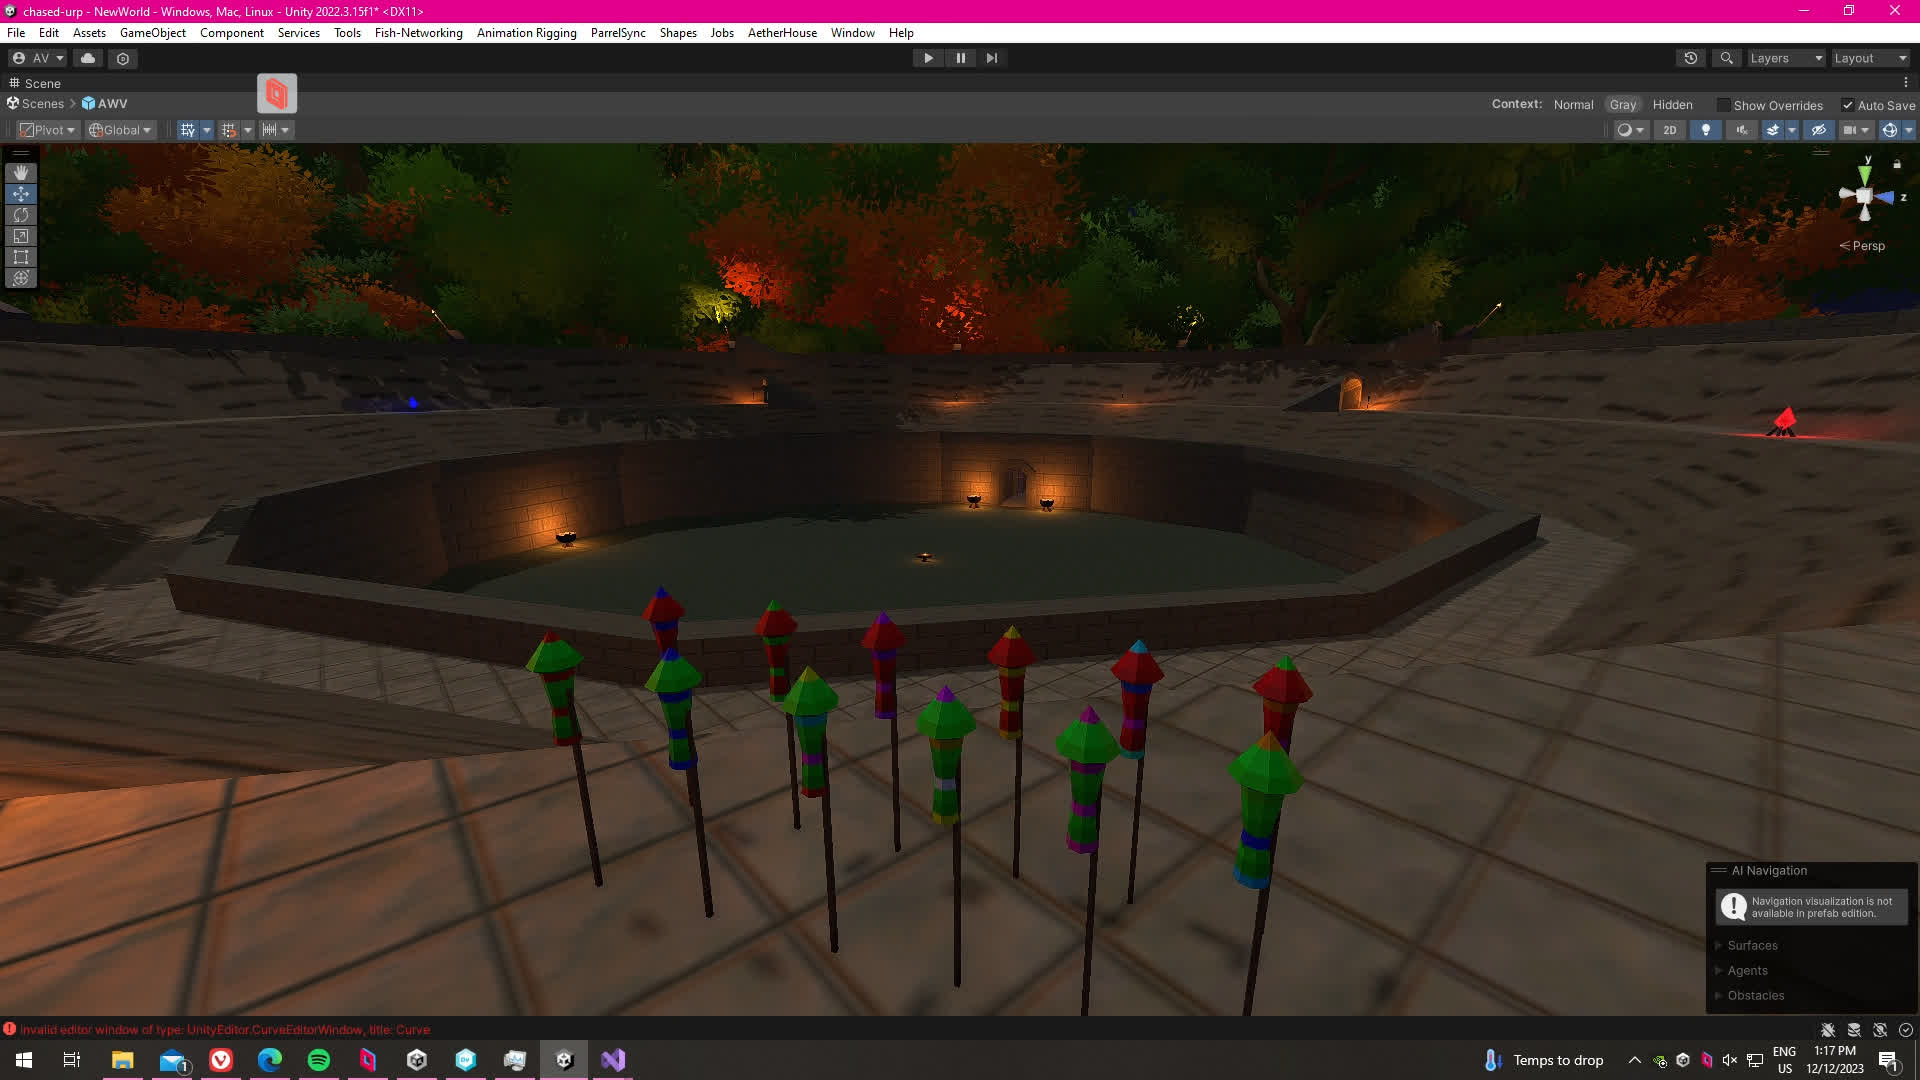Screen dimensions: 1920x1080
Task: Open the Layers dropdown
Action: click(x=1786, y=58)
